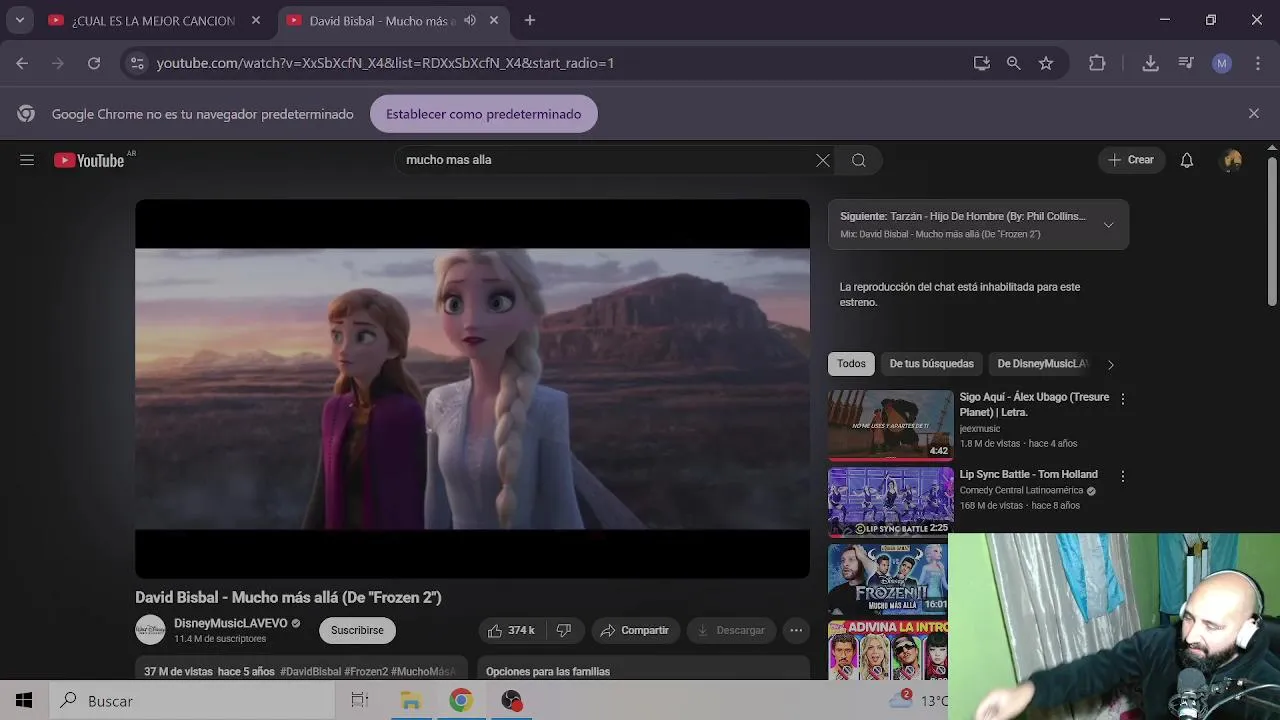Go back with the browser back arrow
The width and height of the screenshot is (1280, 720).
(x=22, y=63)
